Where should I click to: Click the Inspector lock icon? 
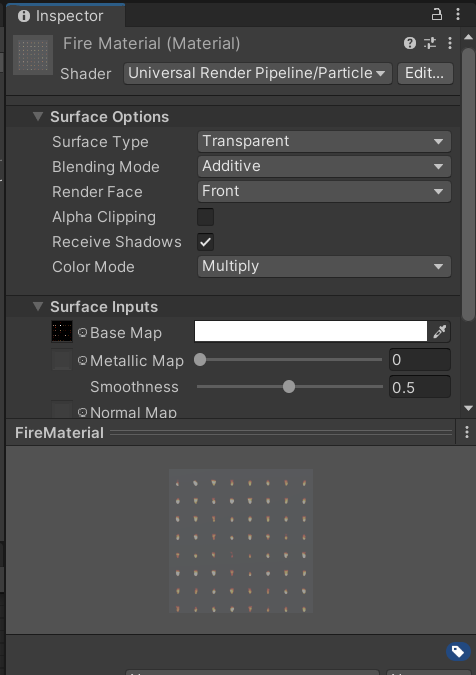point(437,15)
